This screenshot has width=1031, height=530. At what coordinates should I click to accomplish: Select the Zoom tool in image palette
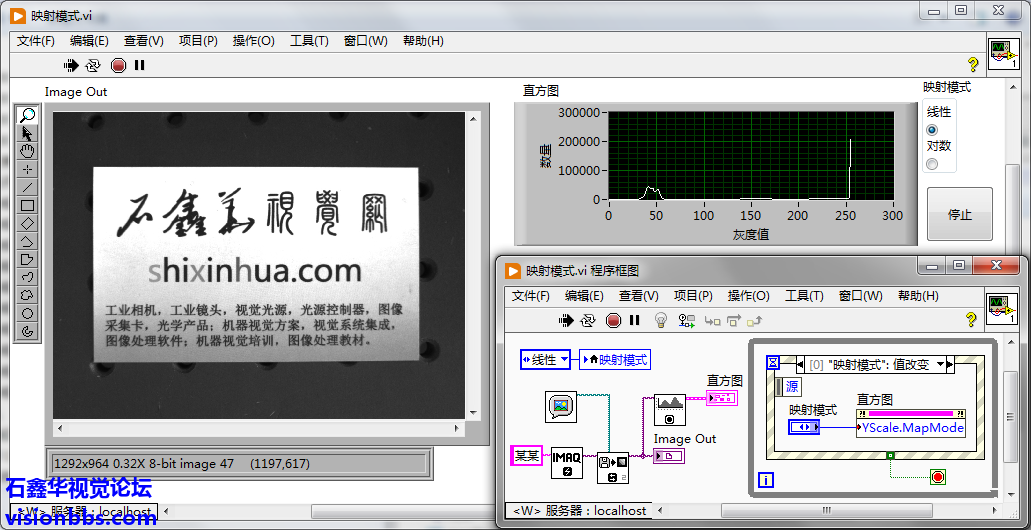[x=27, y=116]
